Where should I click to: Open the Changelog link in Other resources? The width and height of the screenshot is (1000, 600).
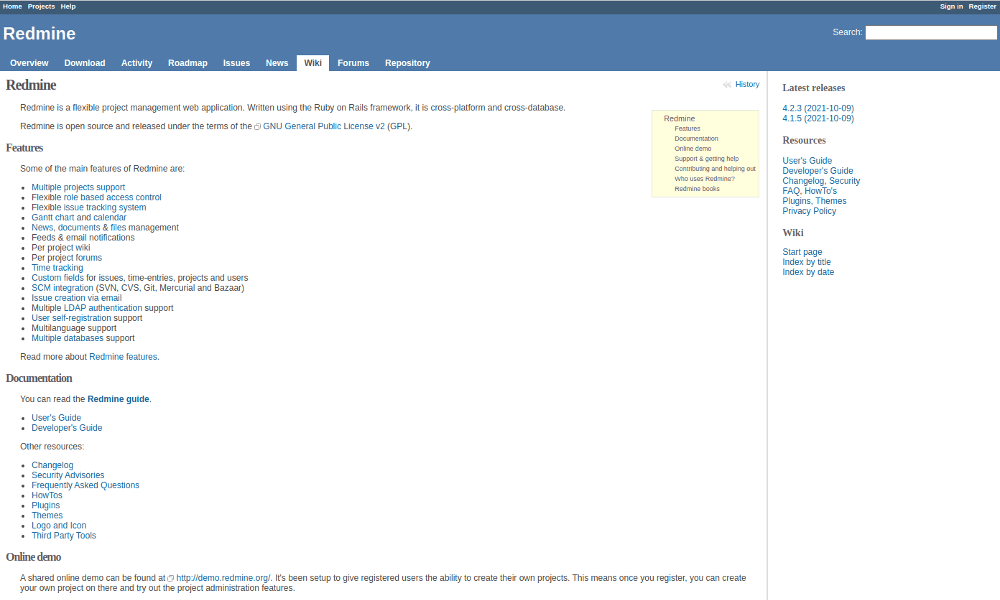[52, 465]
